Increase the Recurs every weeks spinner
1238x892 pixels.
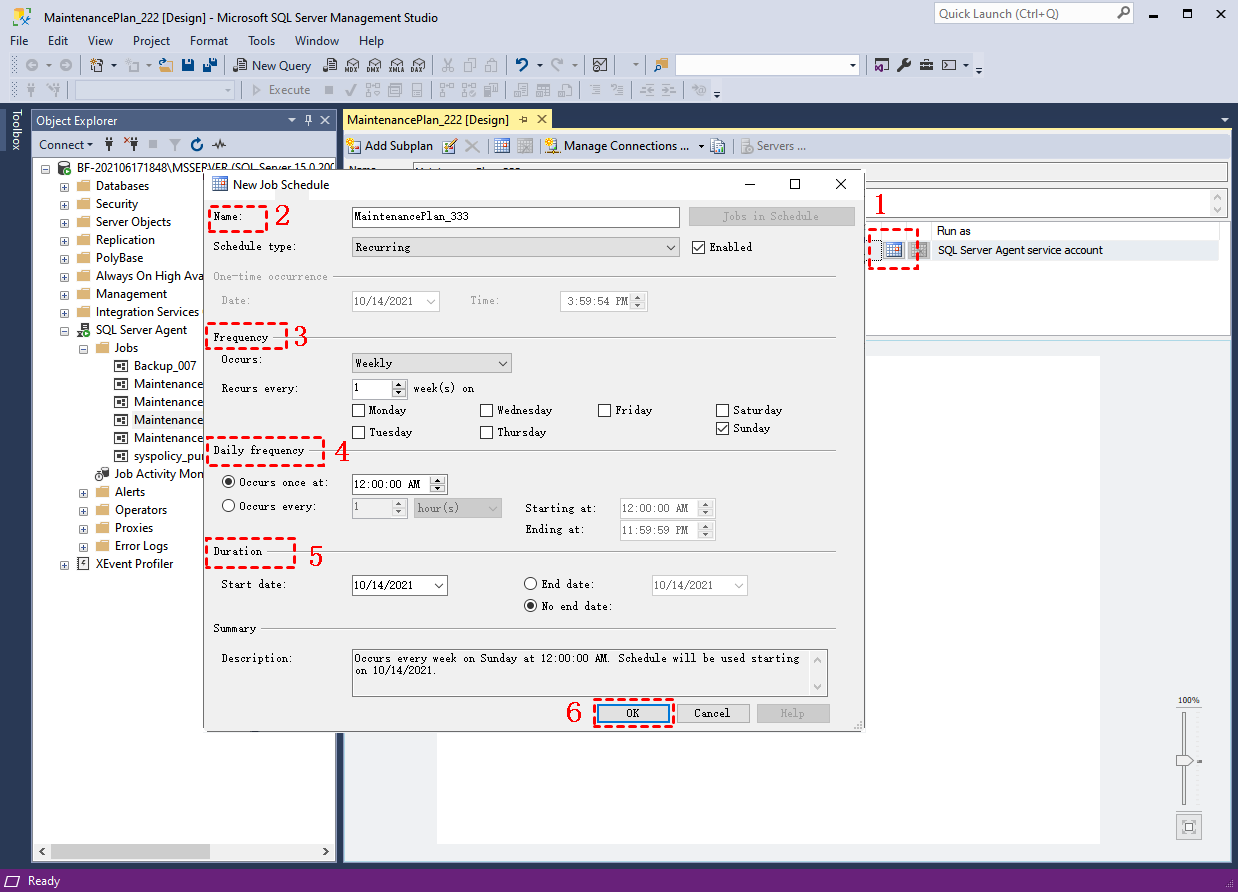tap(400, 384)
